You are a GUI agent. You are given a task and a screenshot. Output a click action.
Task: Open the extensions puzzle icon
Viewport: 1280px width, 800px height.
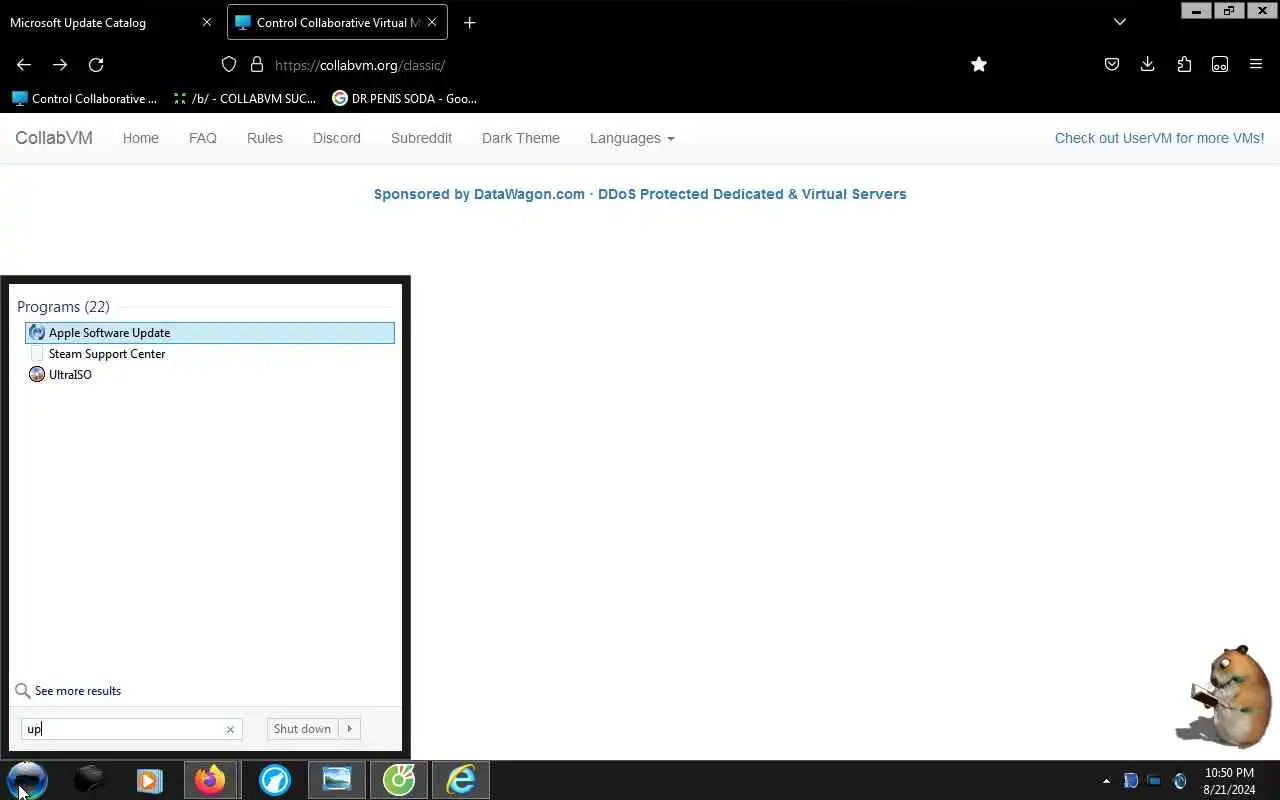coord(1184,64)
